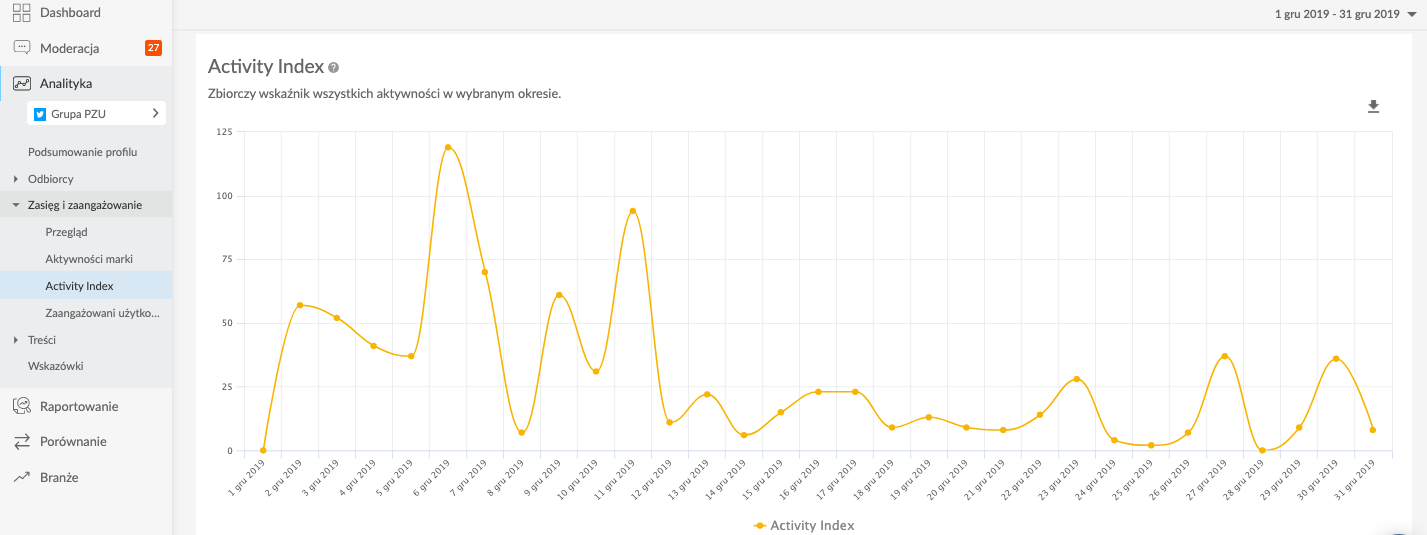This screenshot has height=535, width=1427.
Task: Click the Moderacja chat bubble icon
Action: (21, 48)
